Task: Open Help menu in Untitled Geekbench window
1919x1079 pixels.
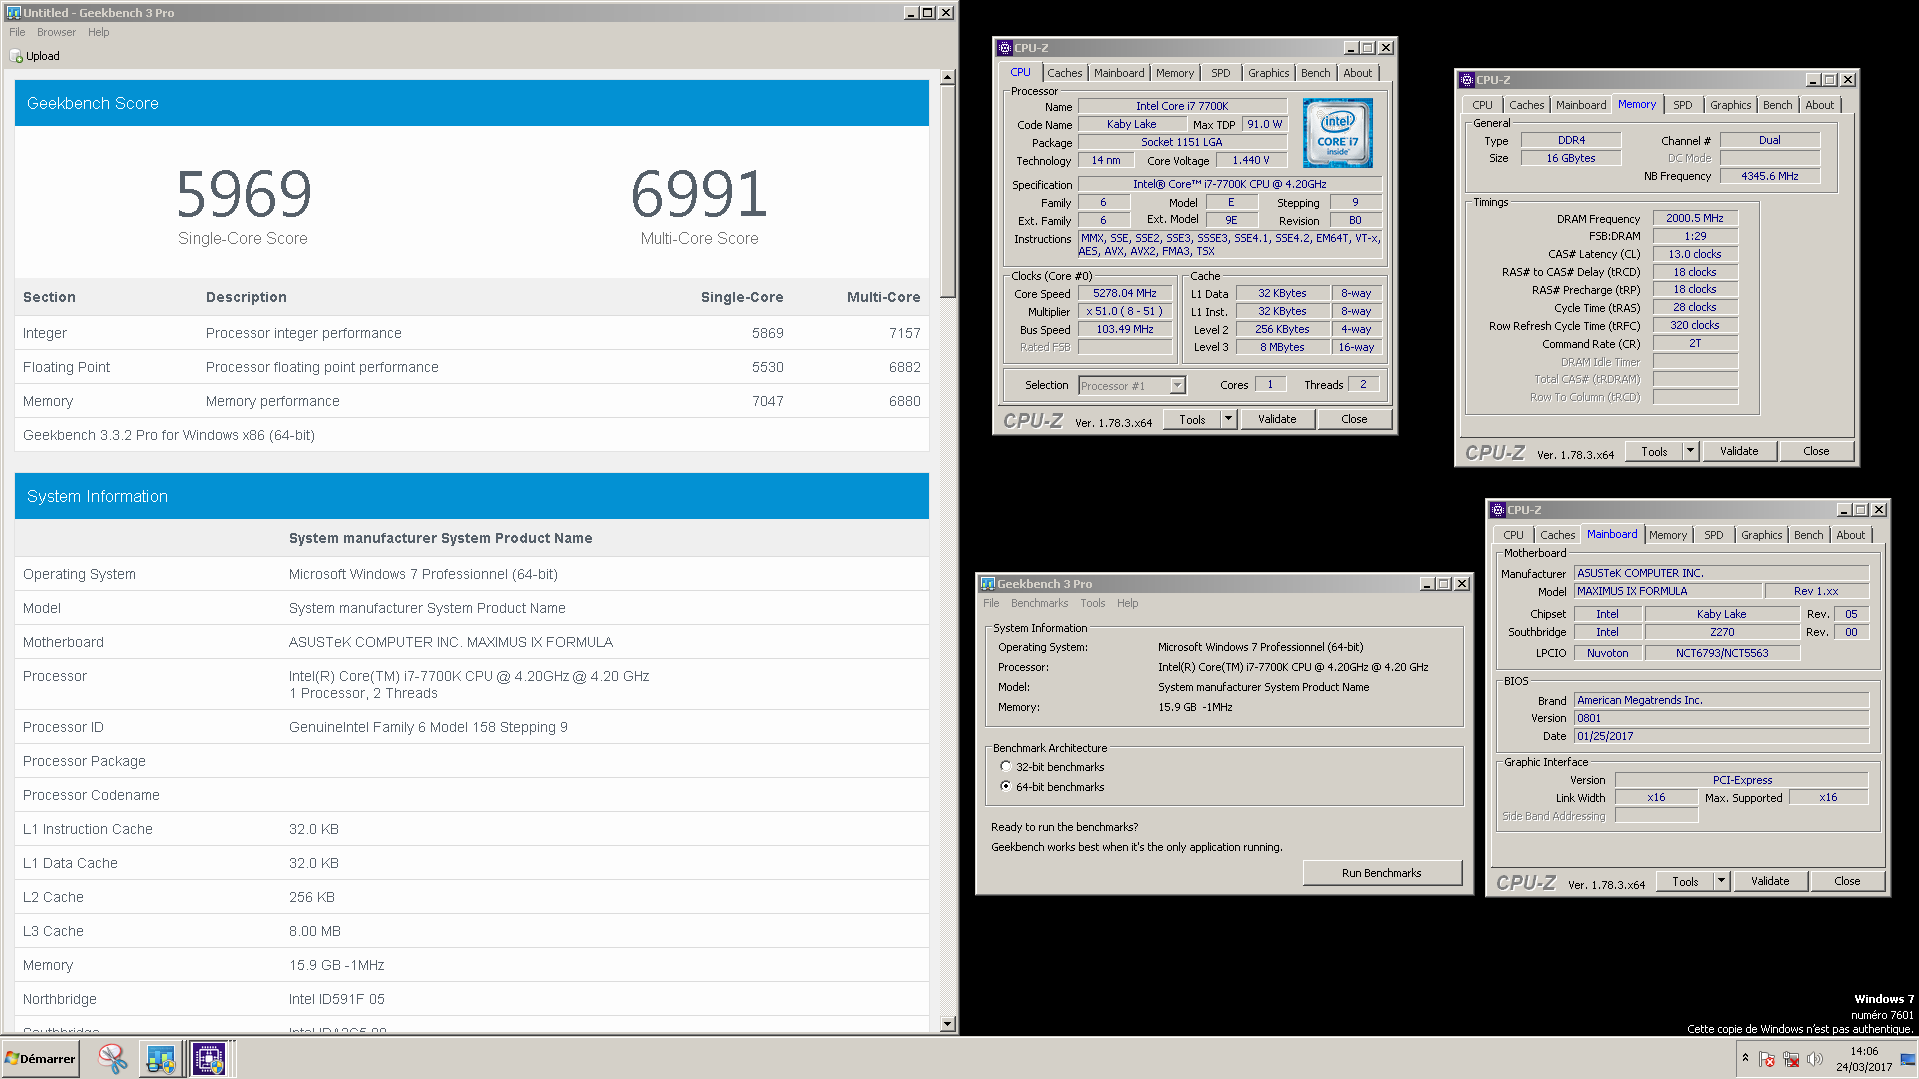Action: pos(98,32)
